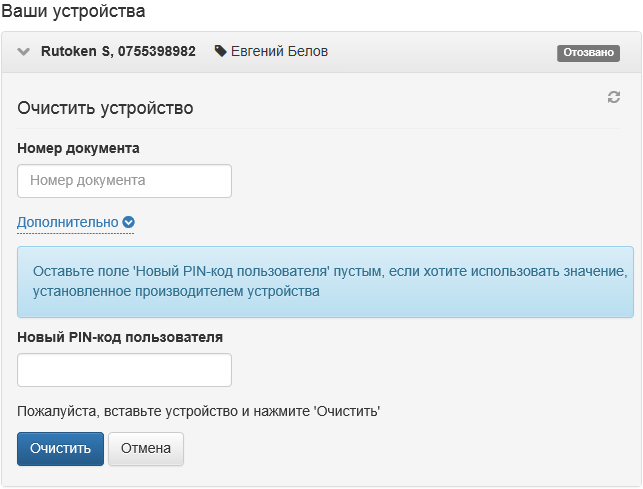The image size is (643, 489).
Task: Focus the Номер документа input field
Action: point(124,181)
